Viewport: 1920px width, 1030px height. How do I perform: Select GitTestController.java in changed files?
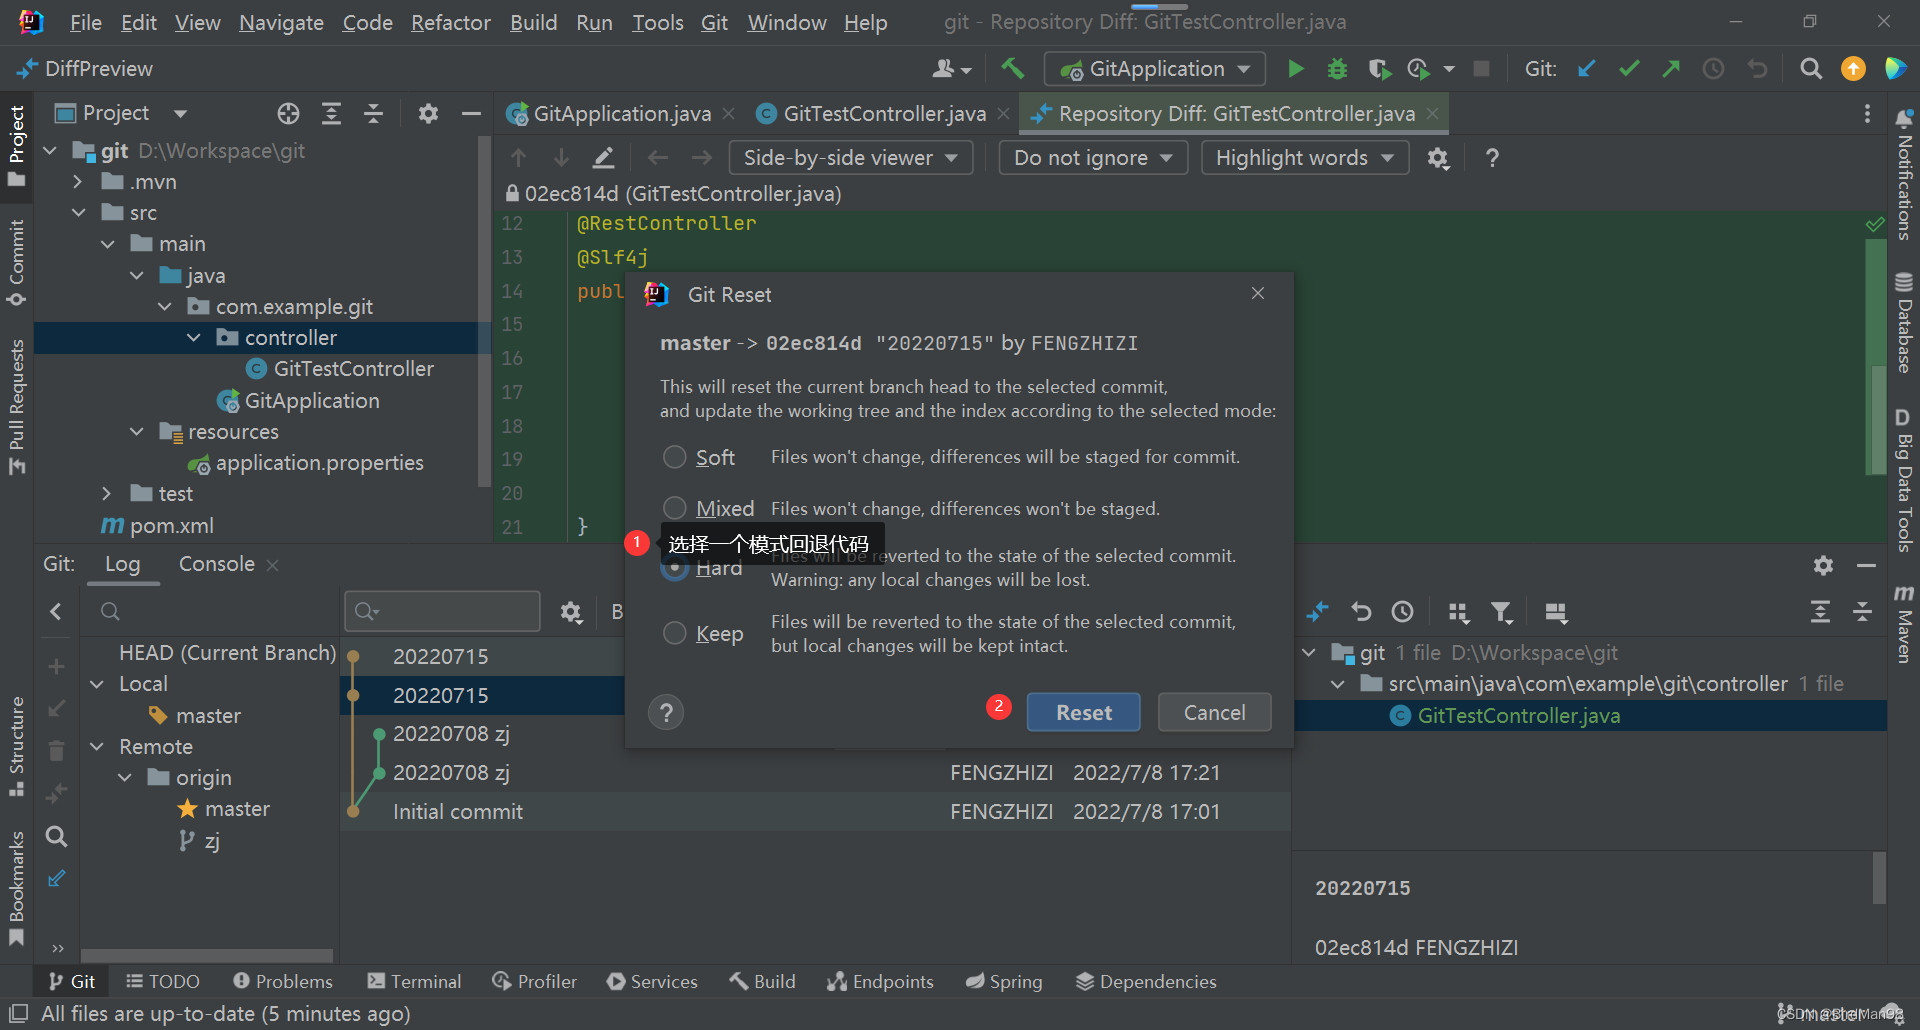pyautogui.click(x=1518, y=716)
